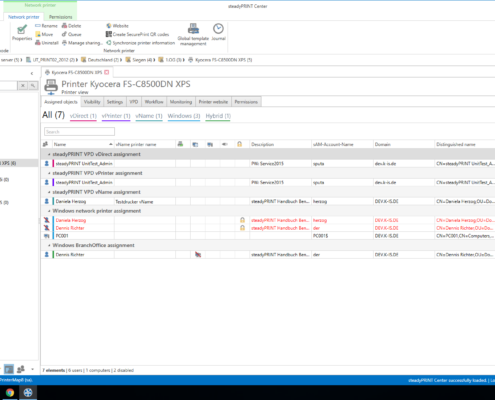Filter by vPrinter (1) assignments
This screenshot has height=400, width=495.
click(116, 116)
